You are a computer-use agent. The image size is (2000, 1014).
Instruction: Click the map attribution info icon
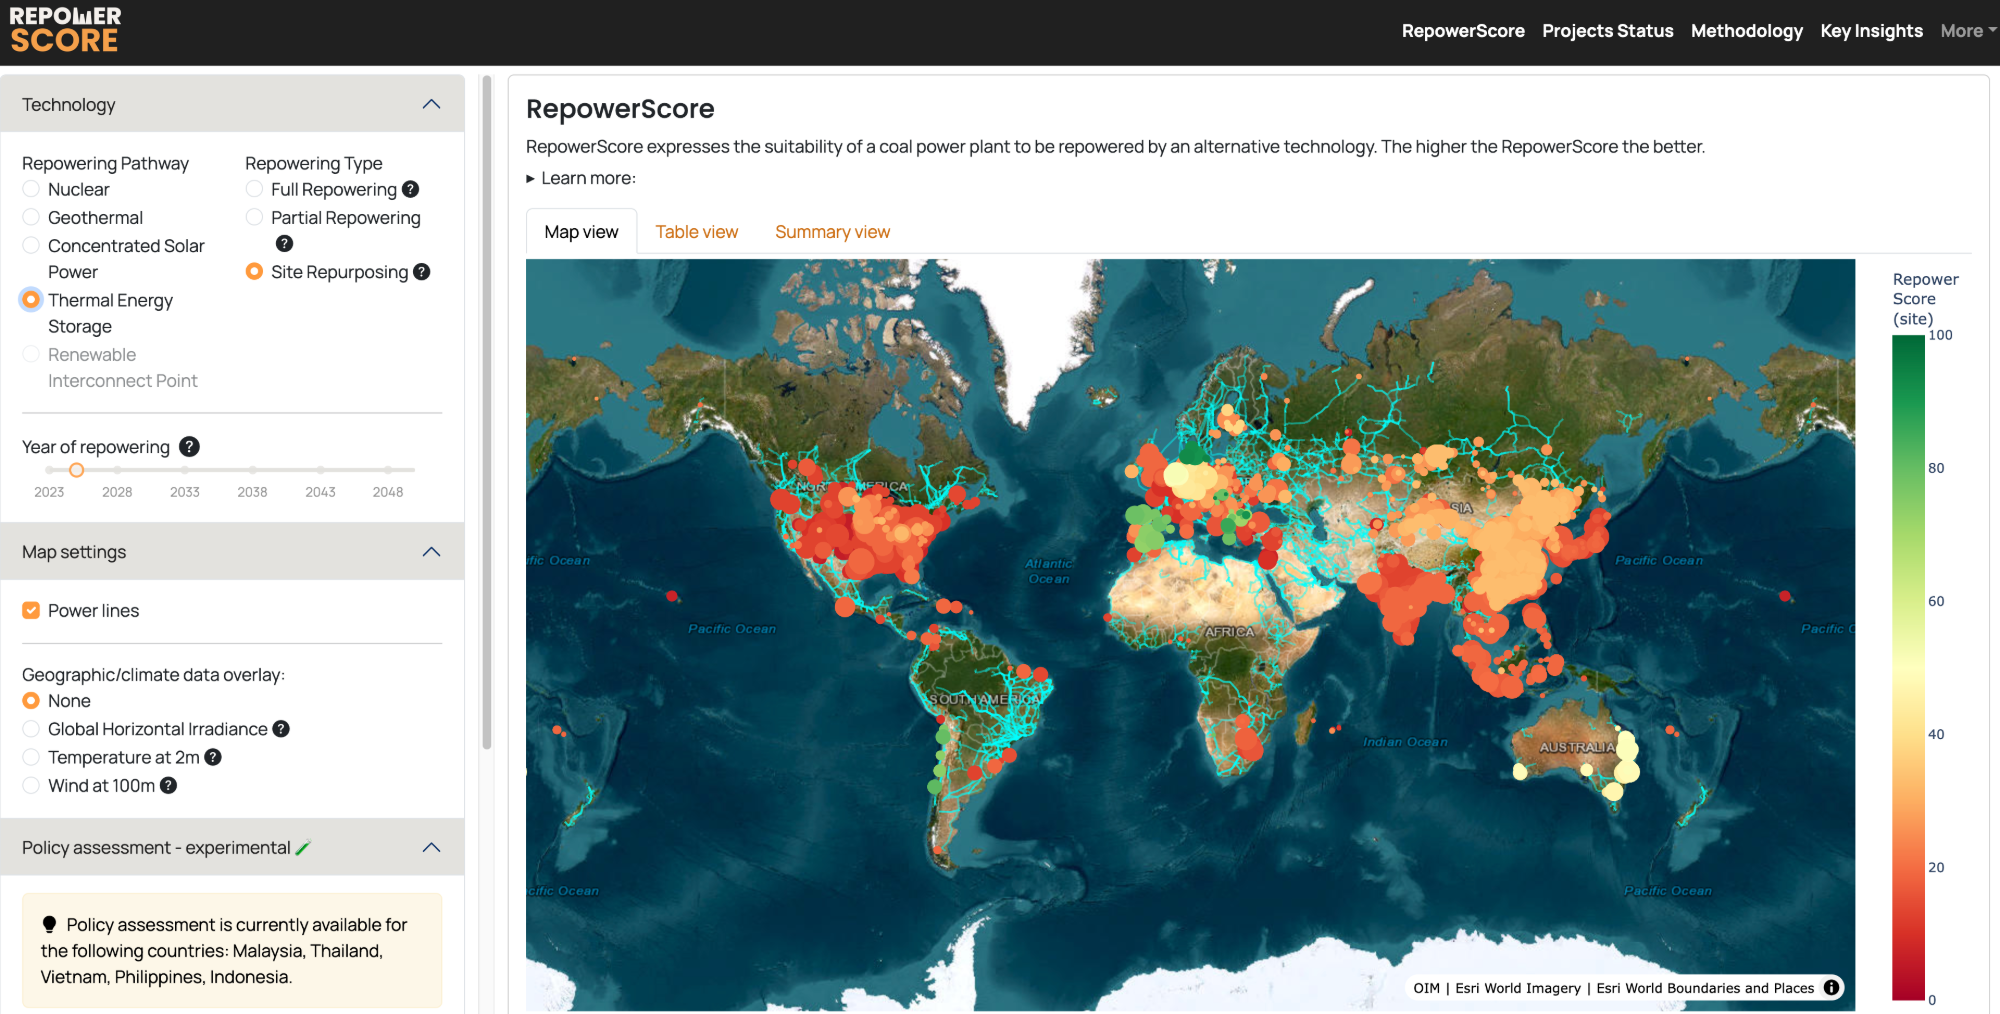pos(1831,988)
